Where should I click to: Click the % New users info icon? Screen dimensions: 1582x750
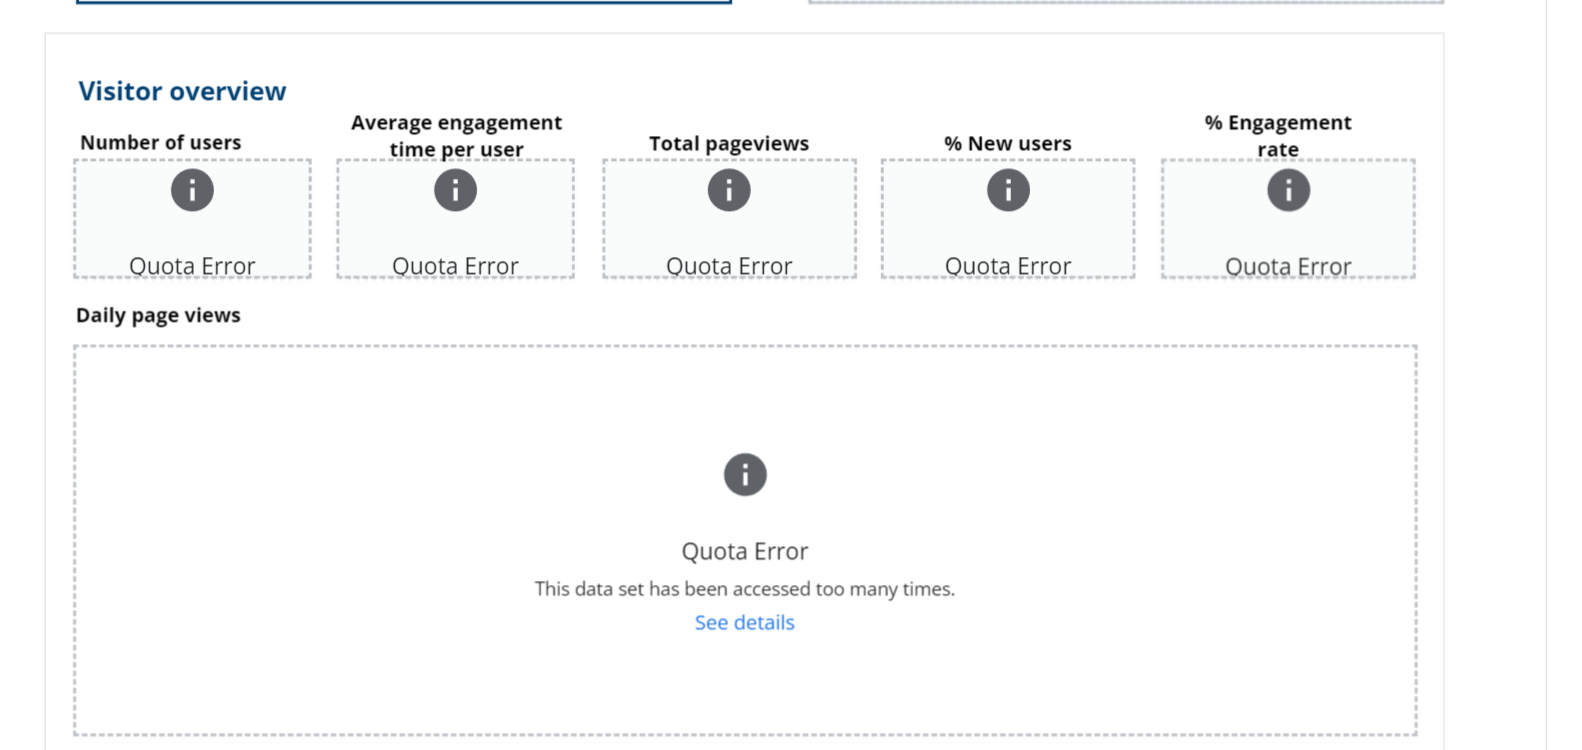coord(1008,190)
